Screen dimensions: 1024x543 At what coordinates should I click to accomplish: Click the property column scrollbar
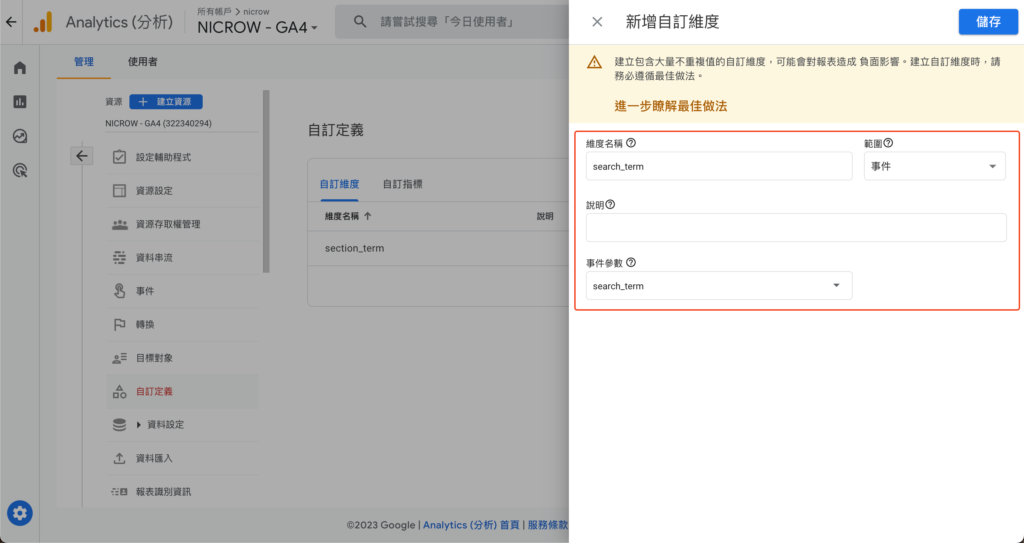(x=266, y=182)
